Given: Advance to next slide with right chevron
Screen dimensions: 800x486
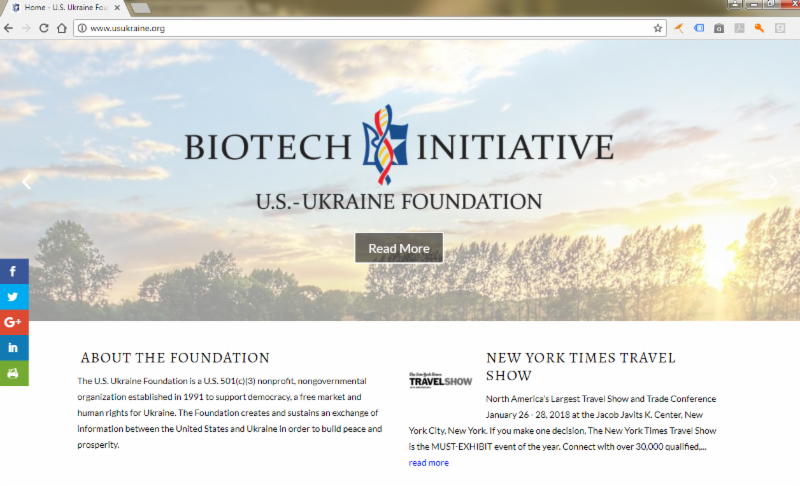Looking at the screenshot, I should tap(774, 182).
